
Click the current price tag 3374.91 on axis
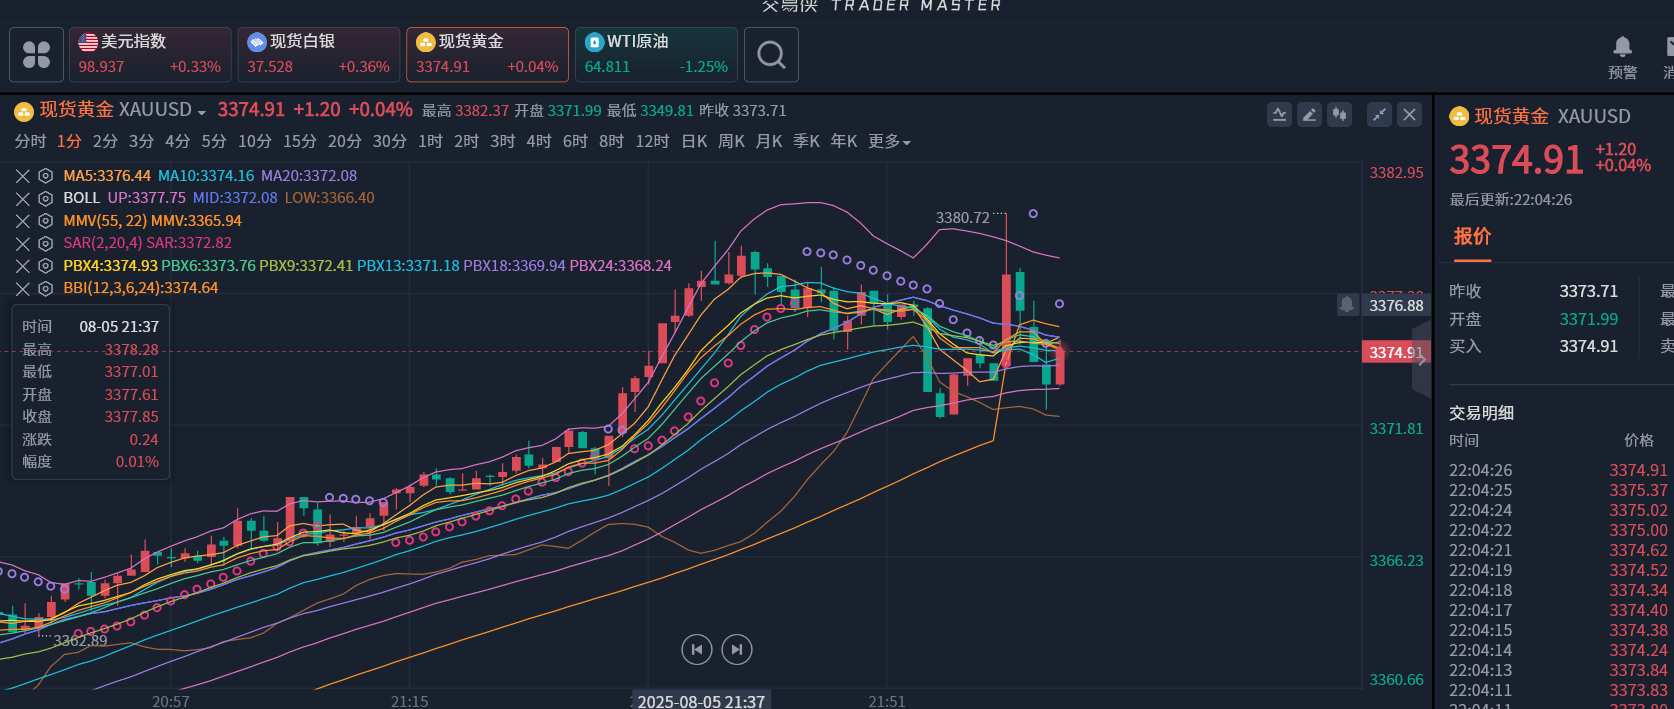[x=1396, y=352]
